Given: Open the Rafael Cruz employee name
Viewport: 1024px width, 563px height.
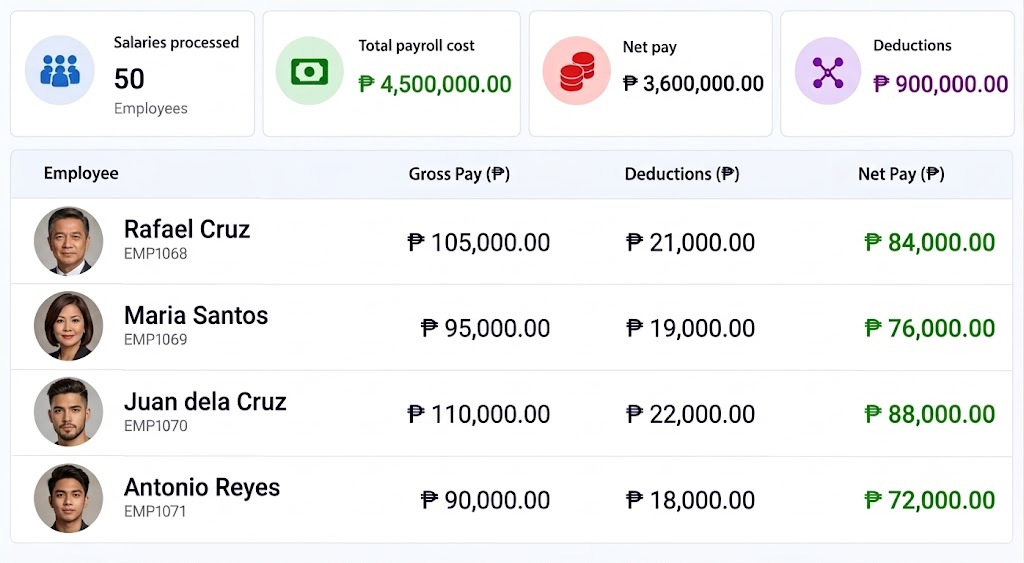Looking at the screenshot, I should [x=187, y=229].
